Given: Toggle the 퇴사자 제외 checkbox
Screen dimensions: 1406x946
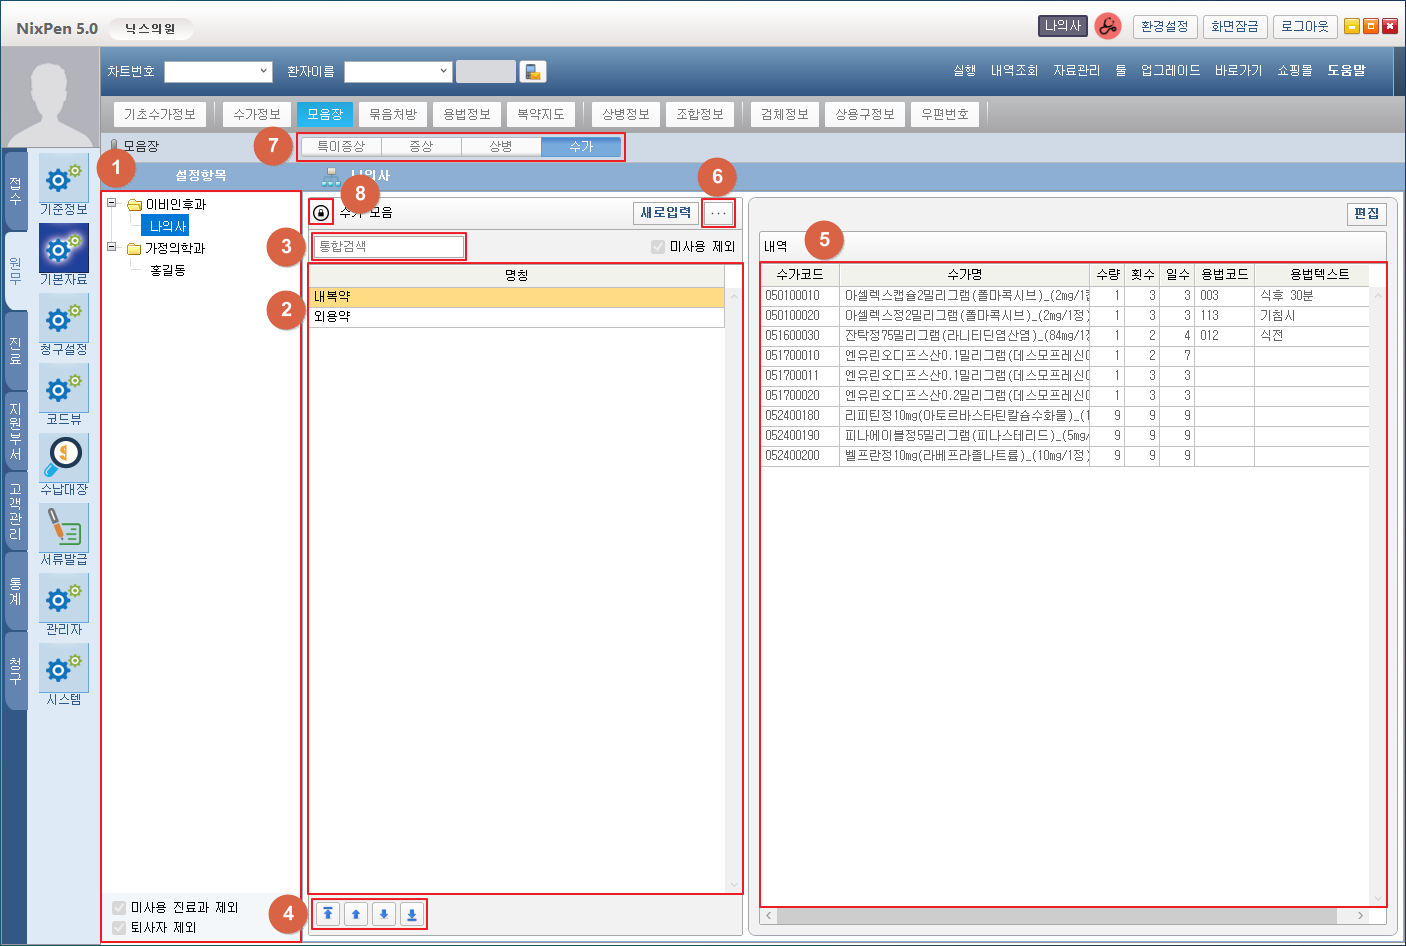Looking at the screenshot, I should tap(120, 928).
